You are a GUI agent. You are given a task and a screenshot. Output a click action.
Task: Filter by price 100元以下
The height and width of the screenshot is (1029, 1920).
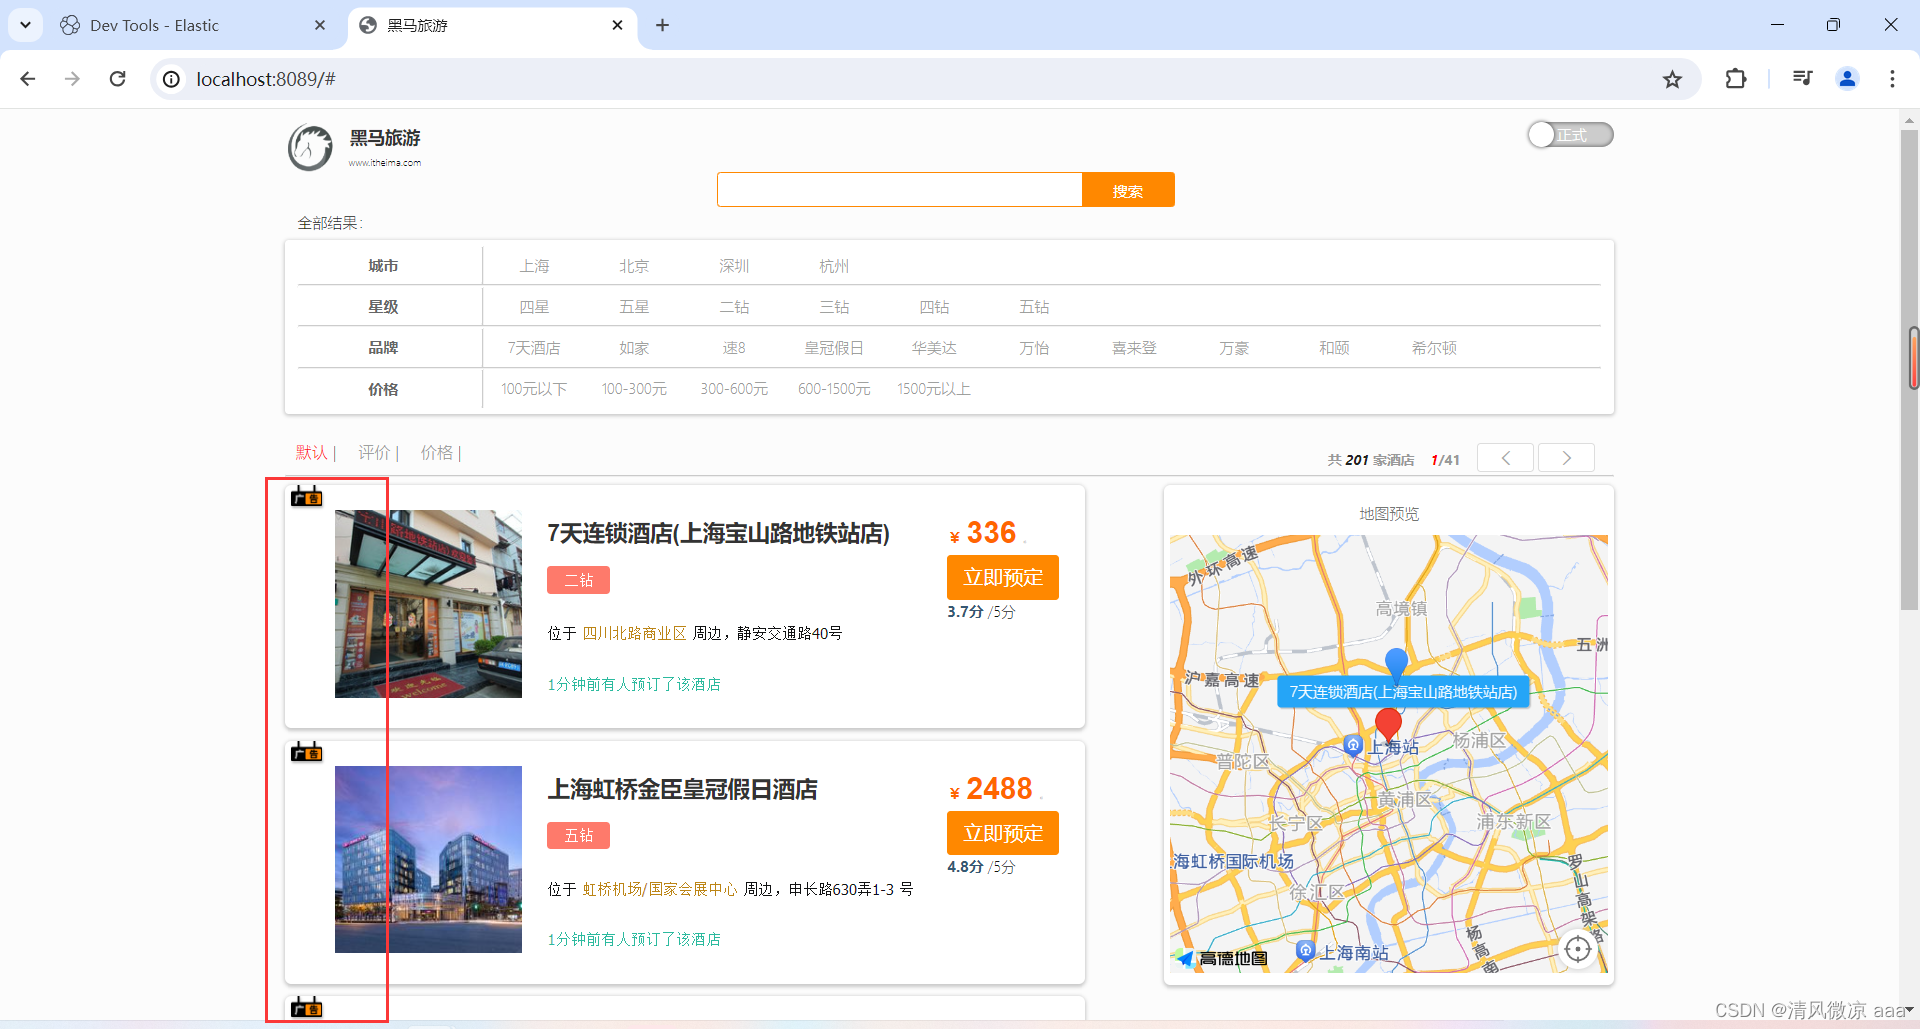pos(534,389)
